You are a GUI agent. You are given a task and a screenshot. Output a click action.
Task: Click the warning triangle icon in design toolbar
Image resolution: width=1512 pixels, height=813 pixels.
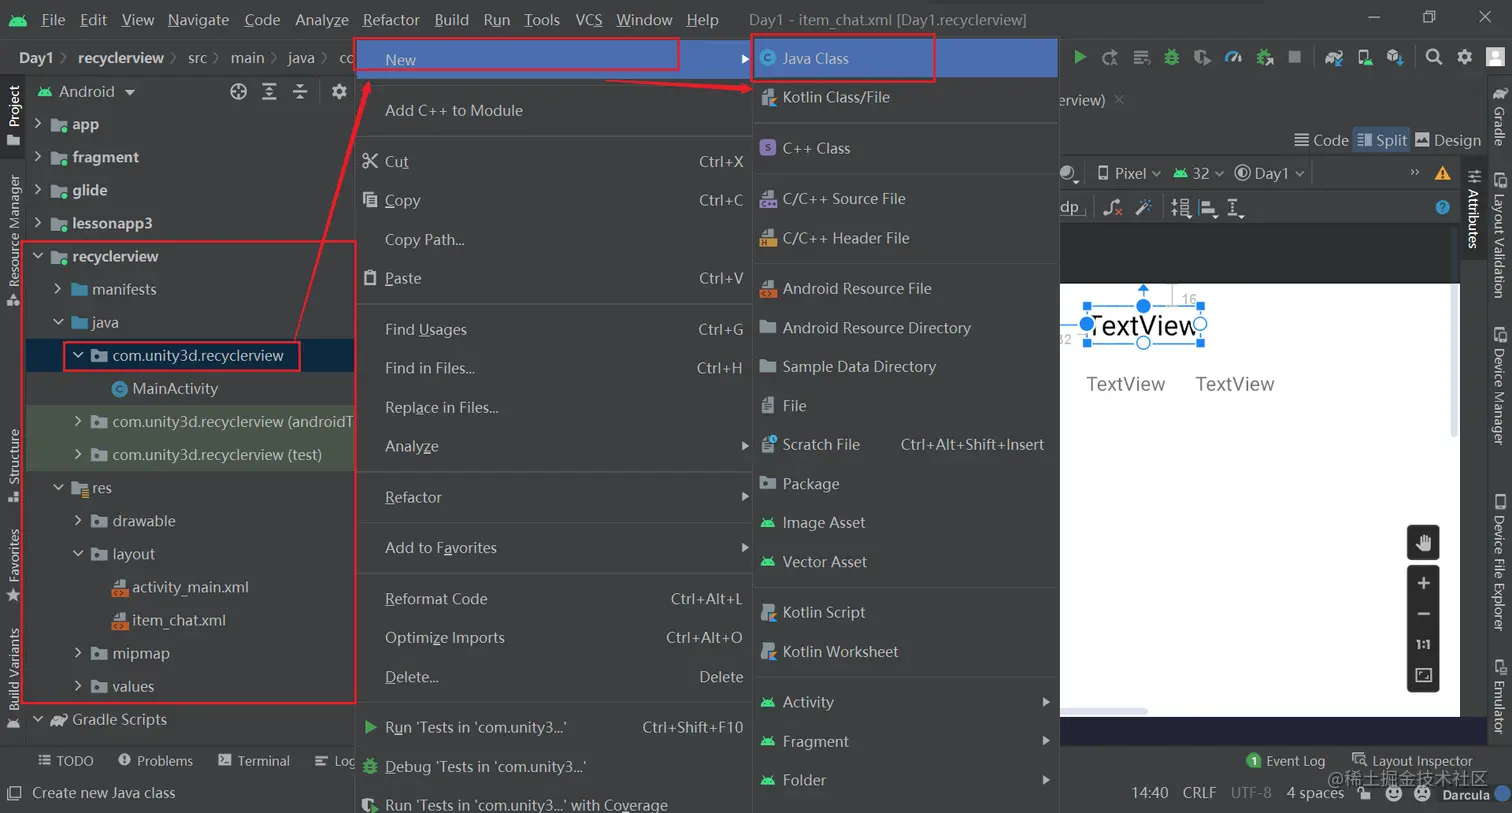1442,173
